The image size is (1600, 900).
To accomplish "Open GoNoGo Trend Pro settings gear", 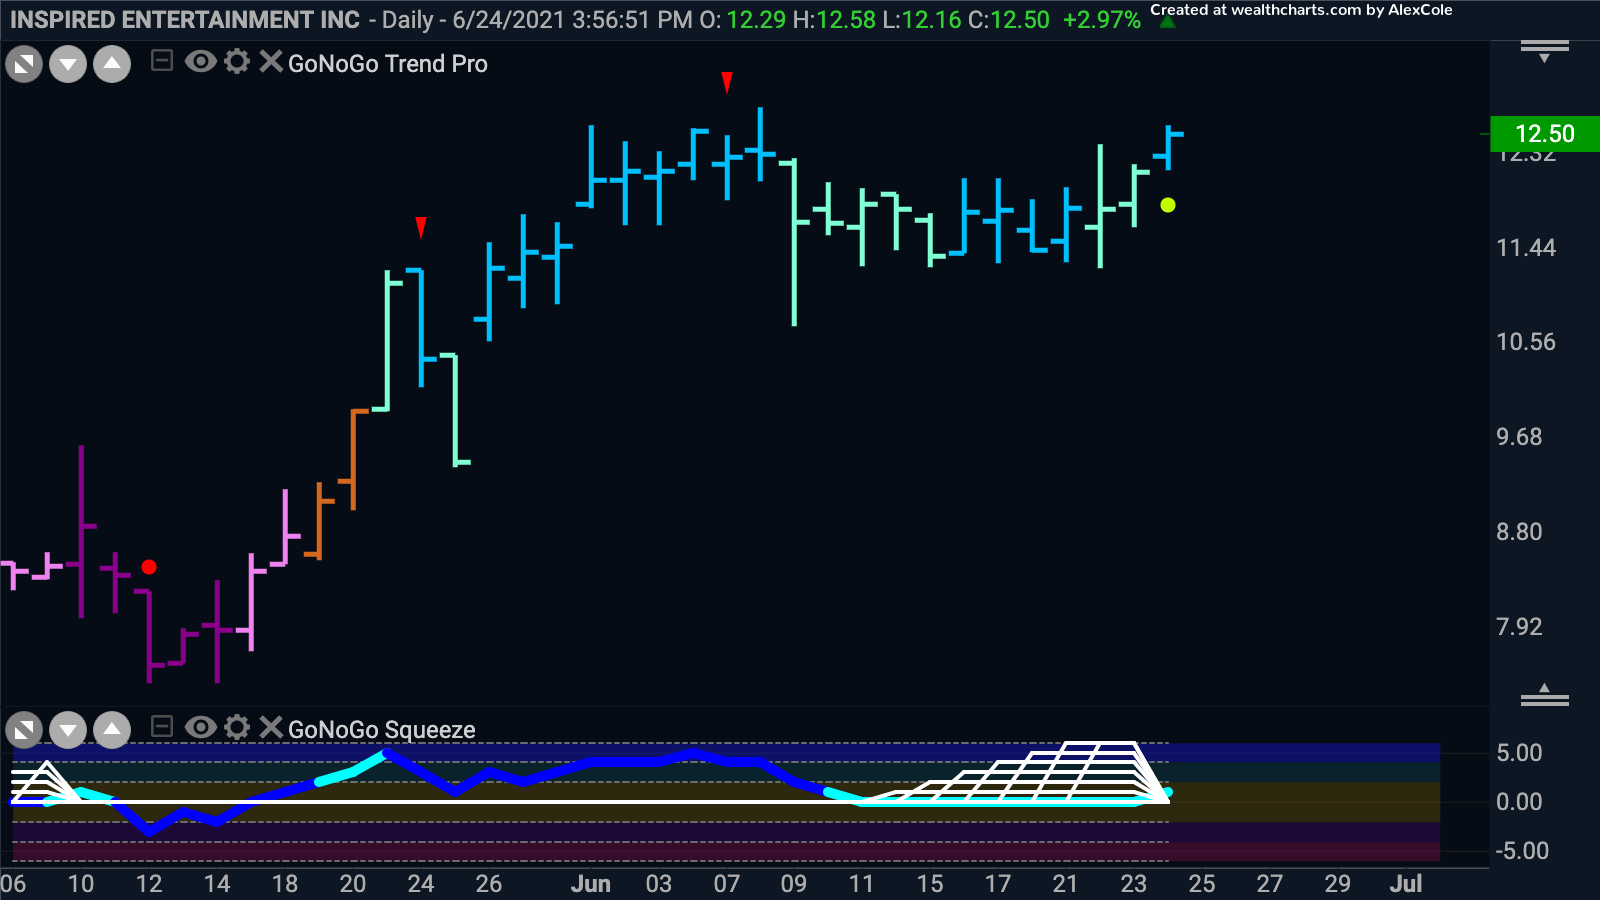I will pyautogui.click(x=237, y=62).
